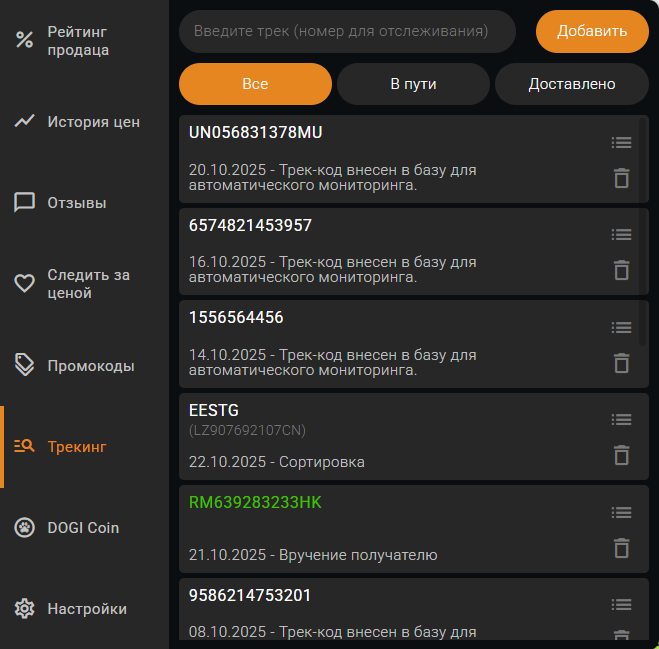Screen dimensions: 659x649
Task: Select track number UN056831378MU text
Action: coord(256,132)
